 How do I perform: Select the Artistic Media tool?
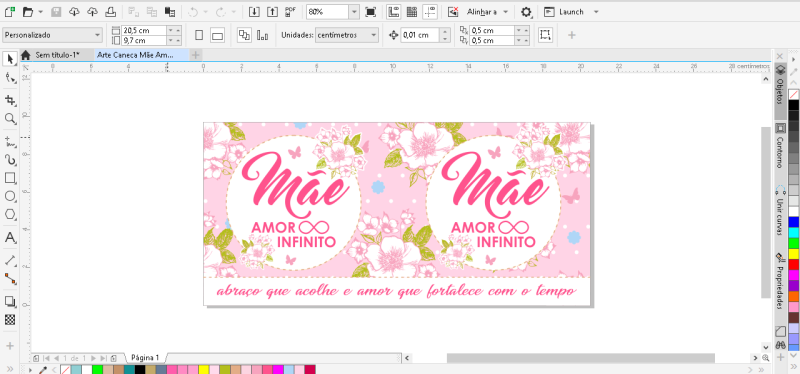coord(10,160)
